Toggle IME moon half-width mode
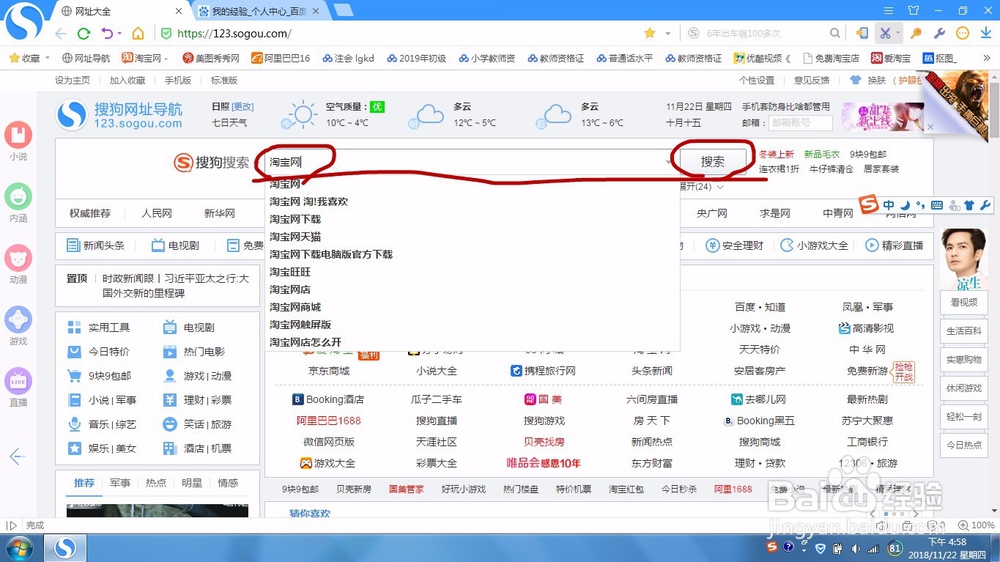Viewport: 1000px width, 562px height. [904, 205]
